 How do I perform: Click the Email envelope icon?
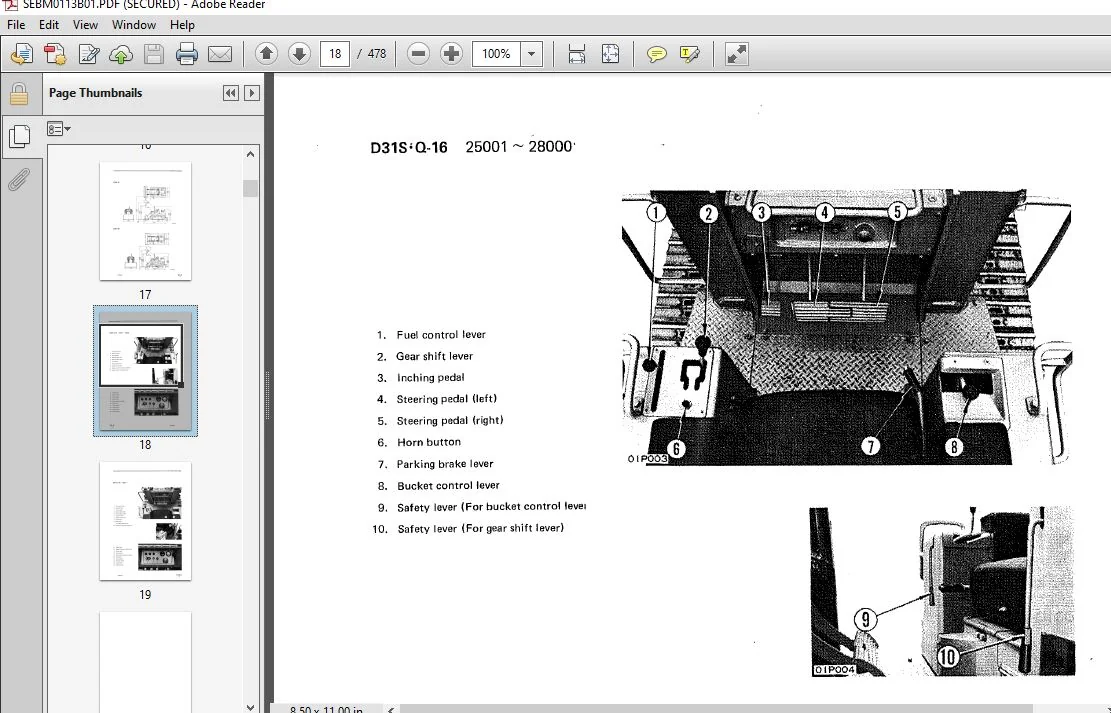pyautogui.click(x=220, y=54)
